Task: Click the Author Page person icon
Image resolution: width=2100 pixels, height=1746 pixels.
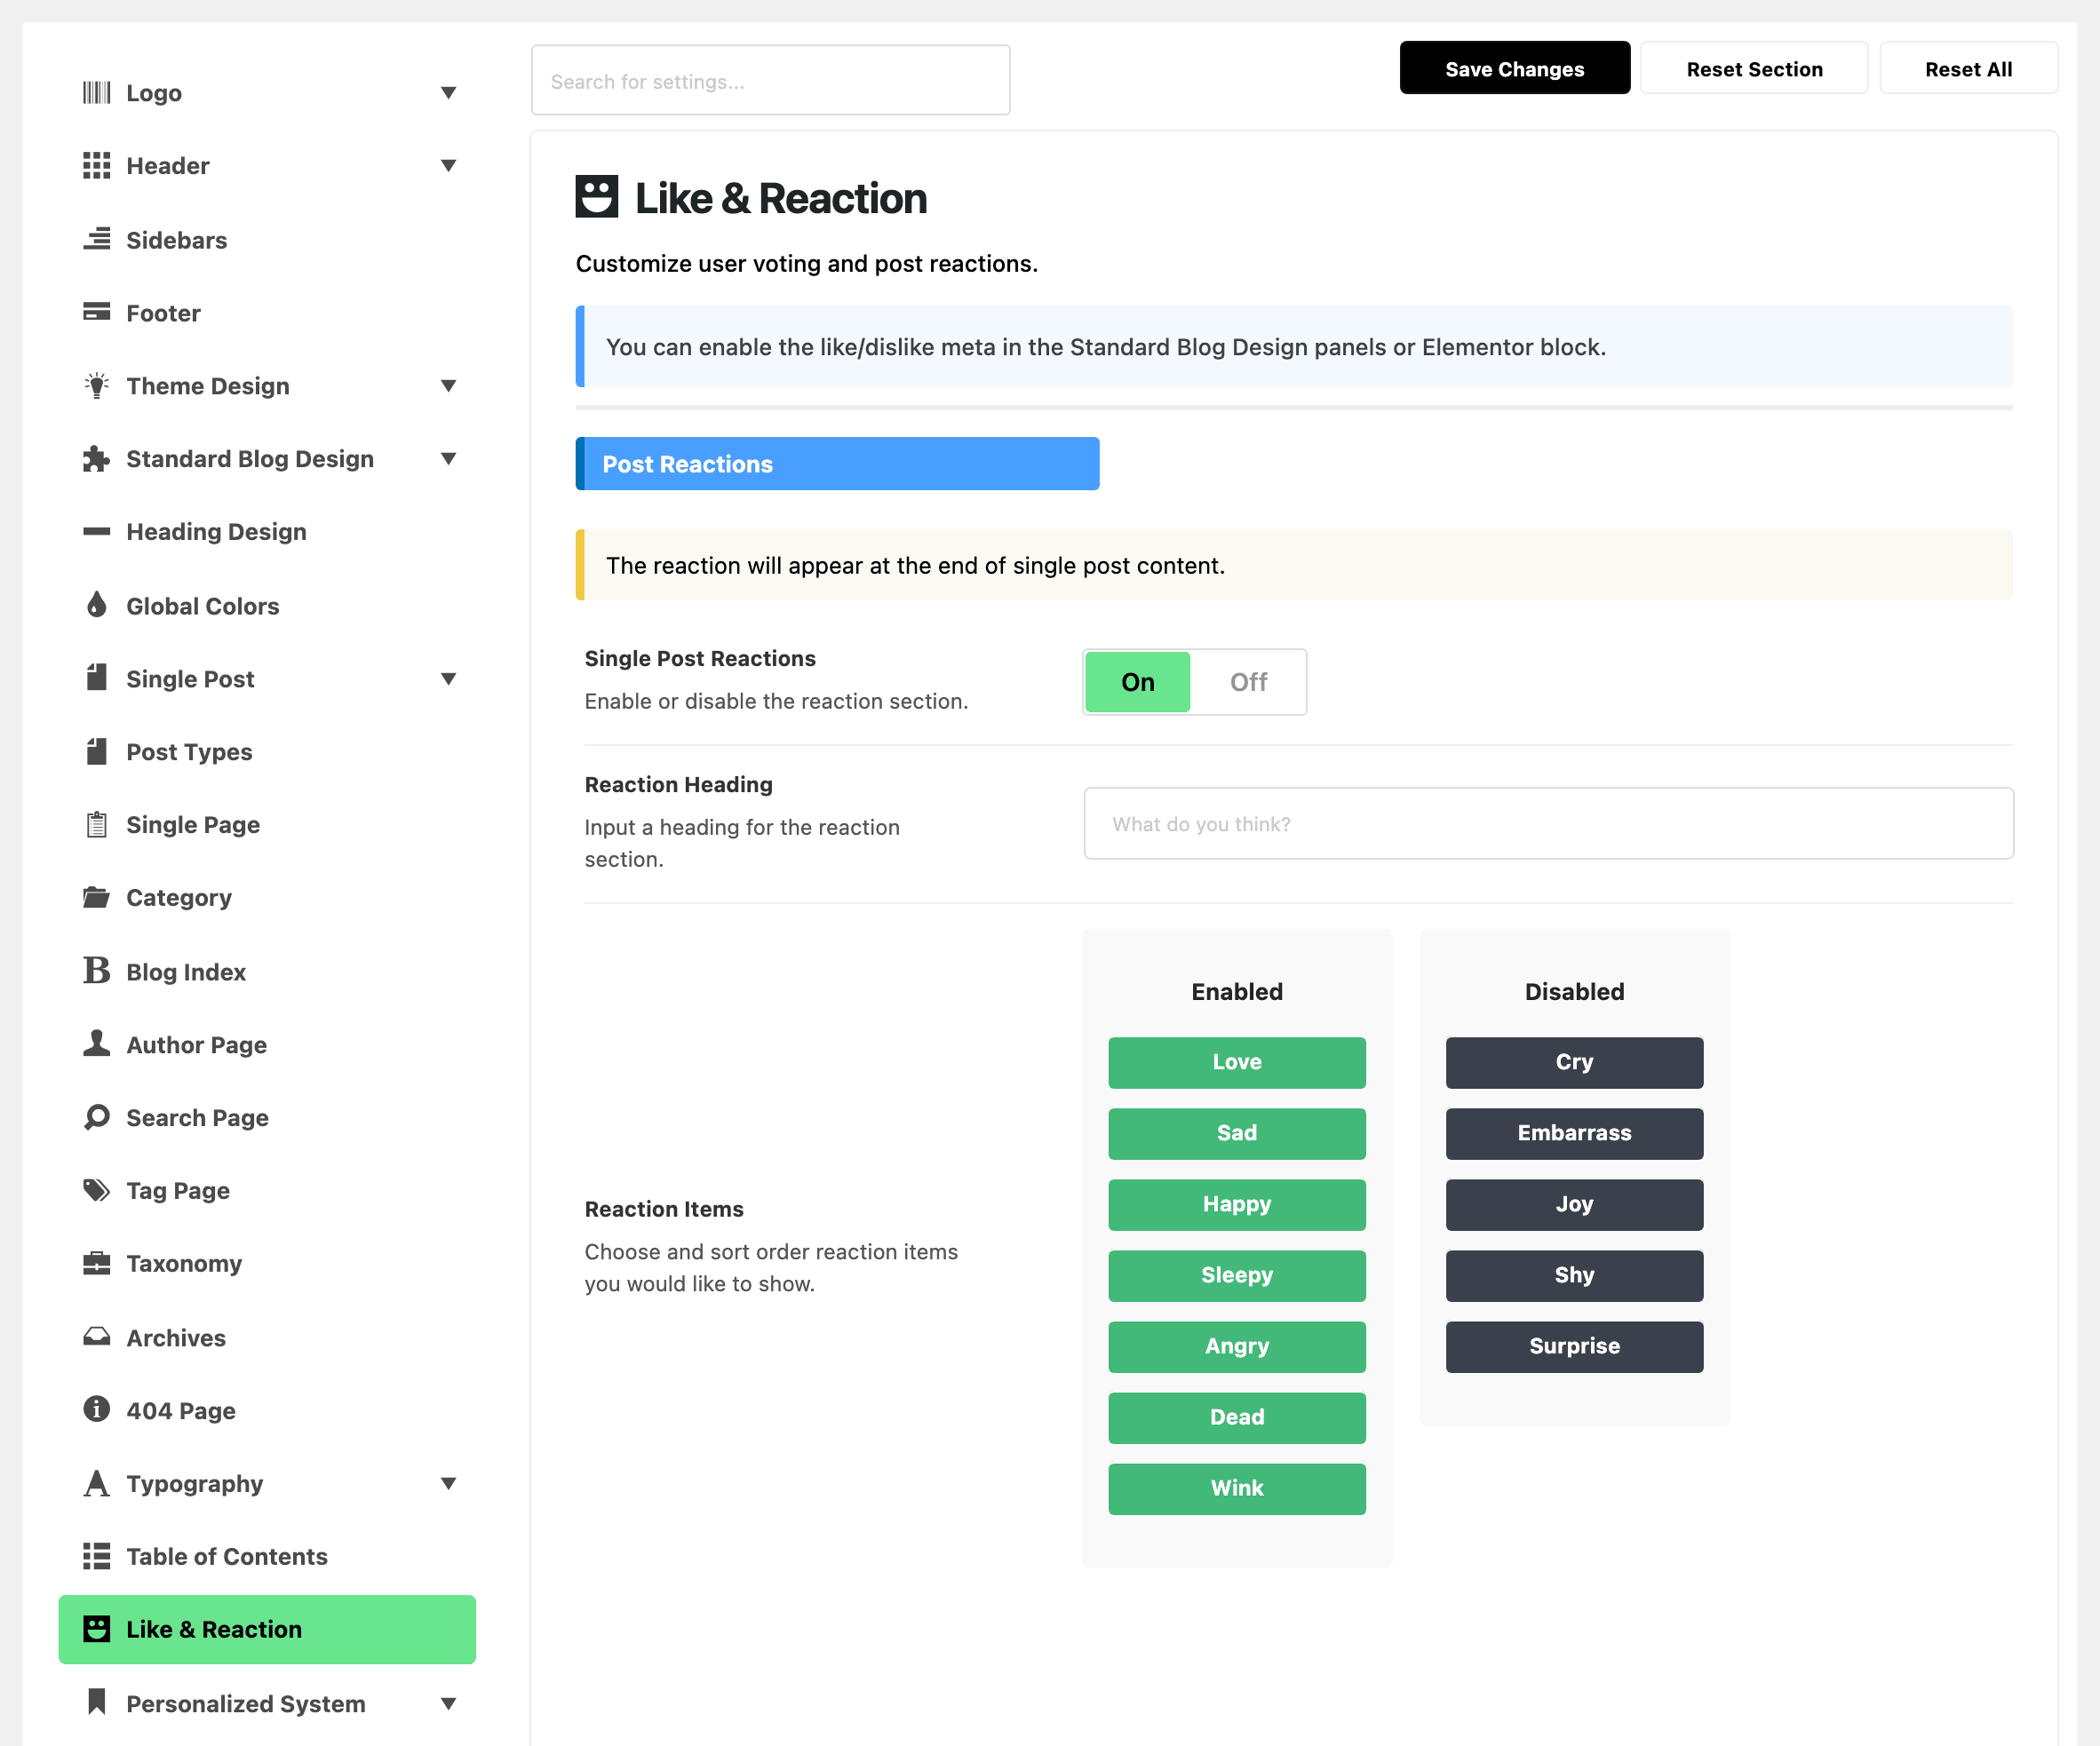Action: coord(96,1043)
